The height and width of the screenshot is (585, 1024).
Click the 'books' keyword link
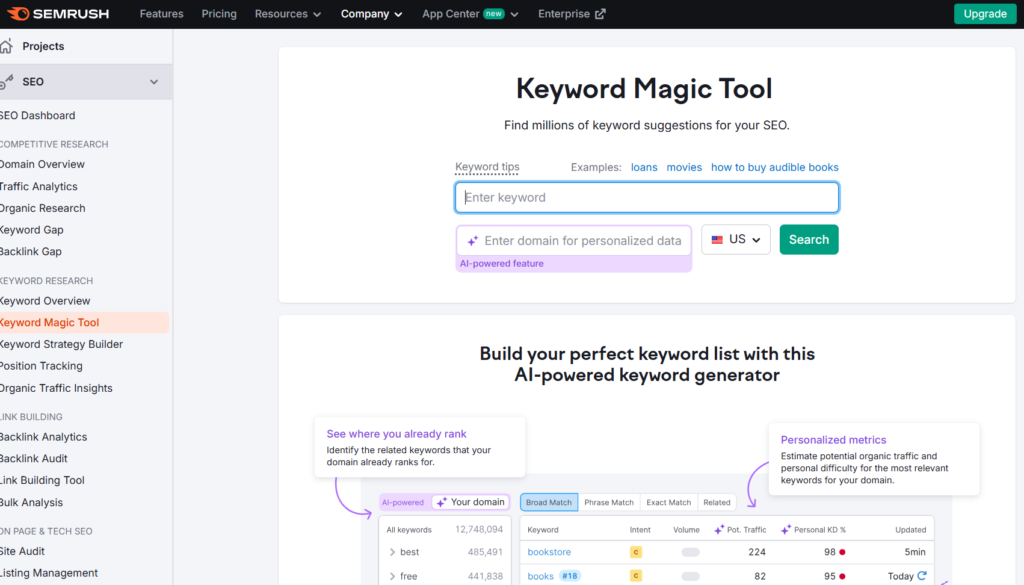540,576
